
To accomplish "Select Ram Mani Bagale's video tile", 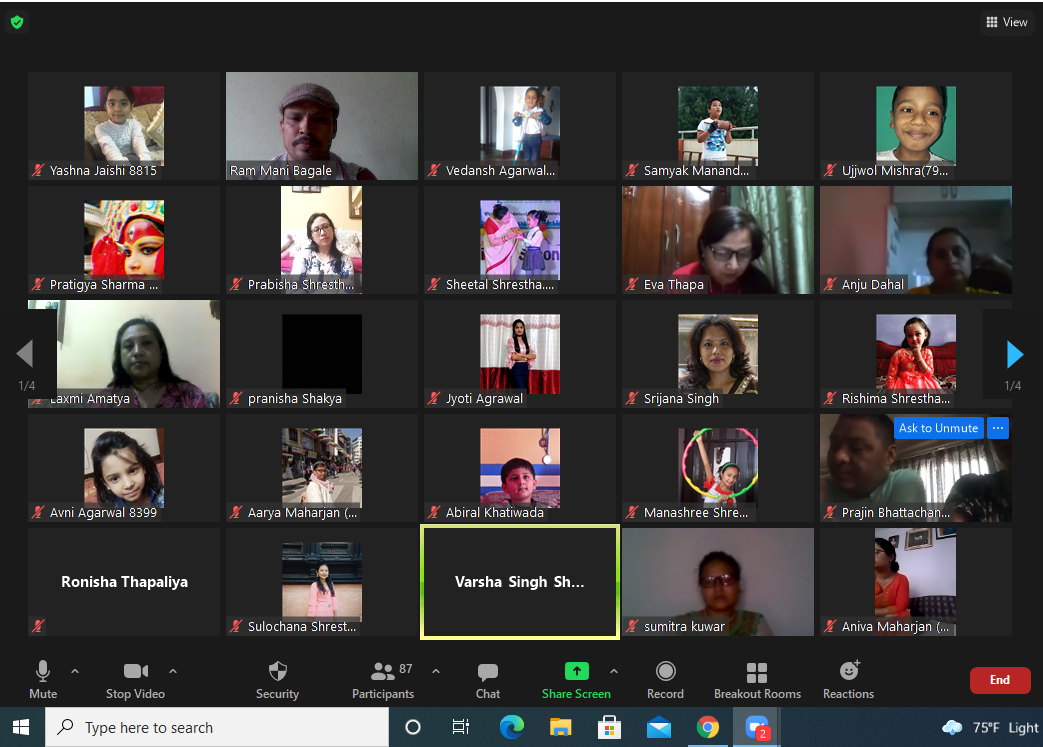I will (x=322, y=126).
